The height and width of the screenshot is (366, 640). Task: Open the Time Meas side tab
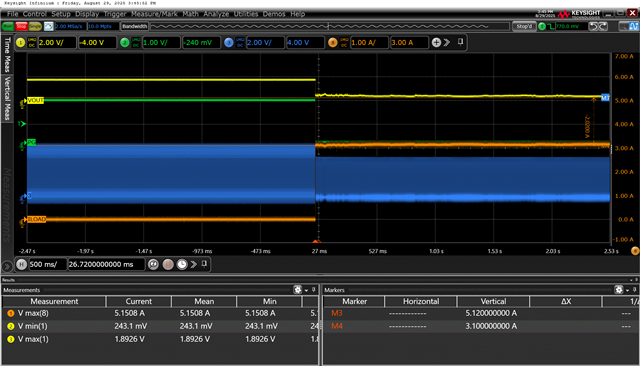(7, 55)
